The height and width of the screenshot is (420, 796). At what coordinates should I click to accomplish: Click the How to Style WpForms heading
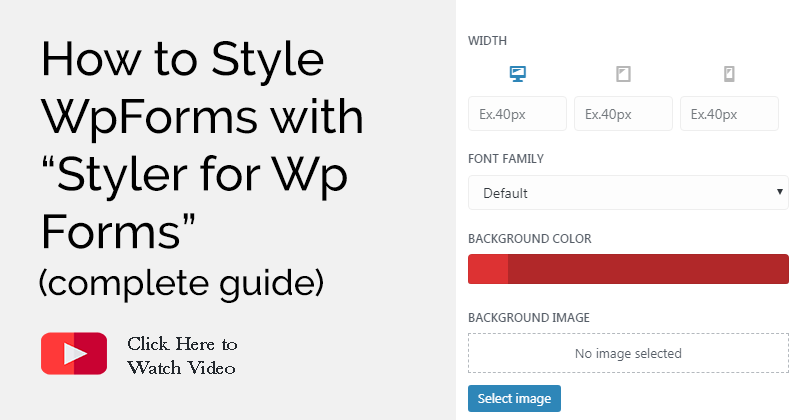202,145
